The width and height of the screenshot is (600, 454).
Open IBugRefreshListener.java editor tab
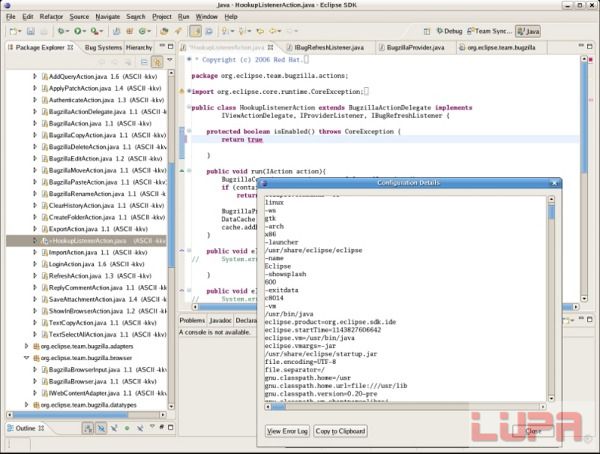pyautogui.click(x=329, y=47)
